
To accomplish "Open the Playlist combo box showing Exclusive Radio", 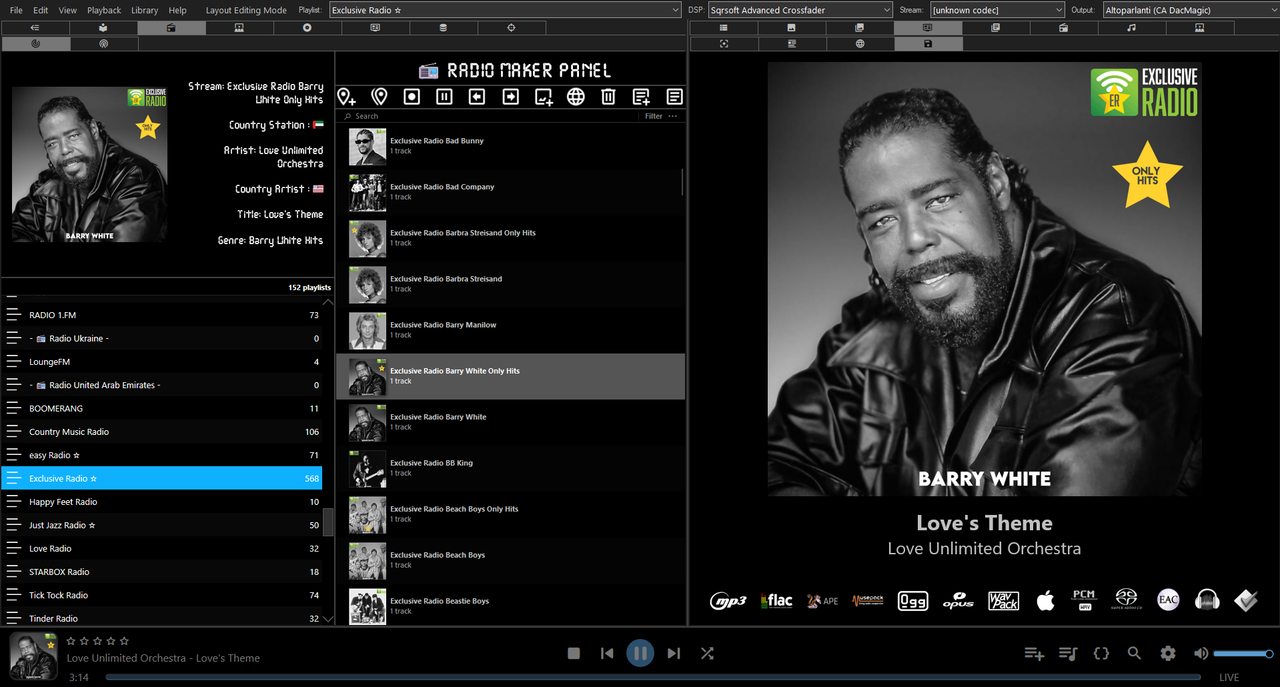I will click(505, 10).
